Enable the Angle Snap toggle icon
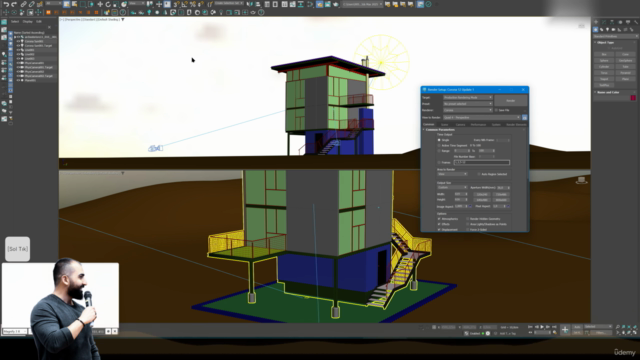The width and height of the screenshot is (640, 360). 184,4
